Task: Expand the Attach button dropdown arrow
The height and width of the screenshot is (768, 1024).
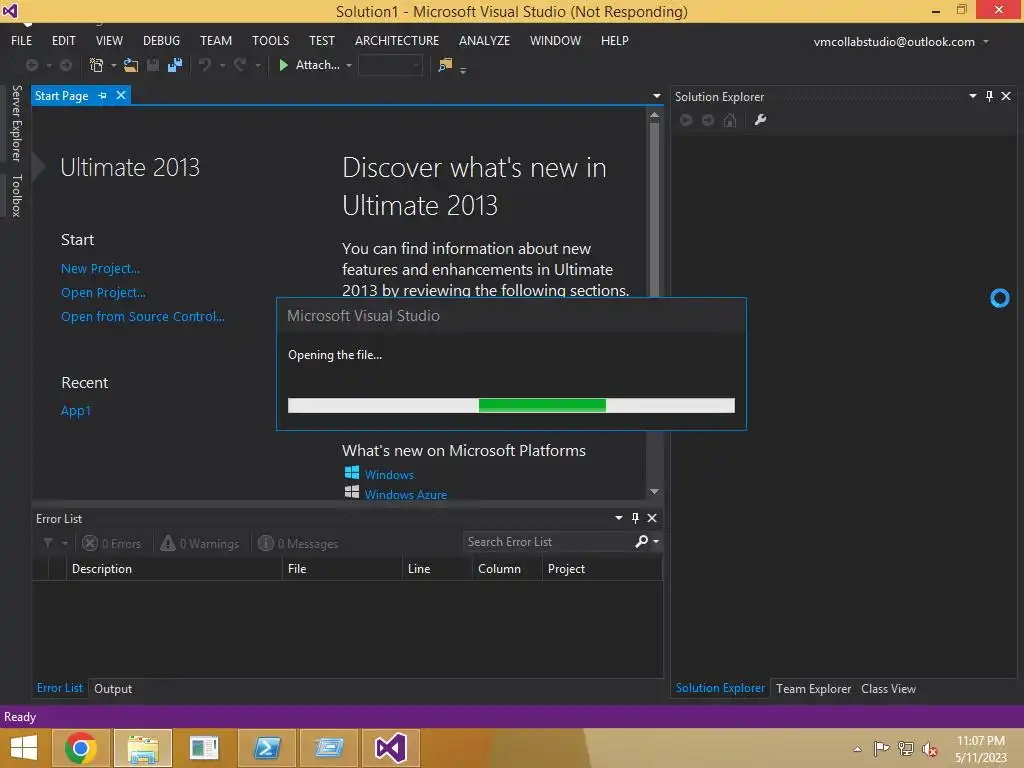Action: 349,65
